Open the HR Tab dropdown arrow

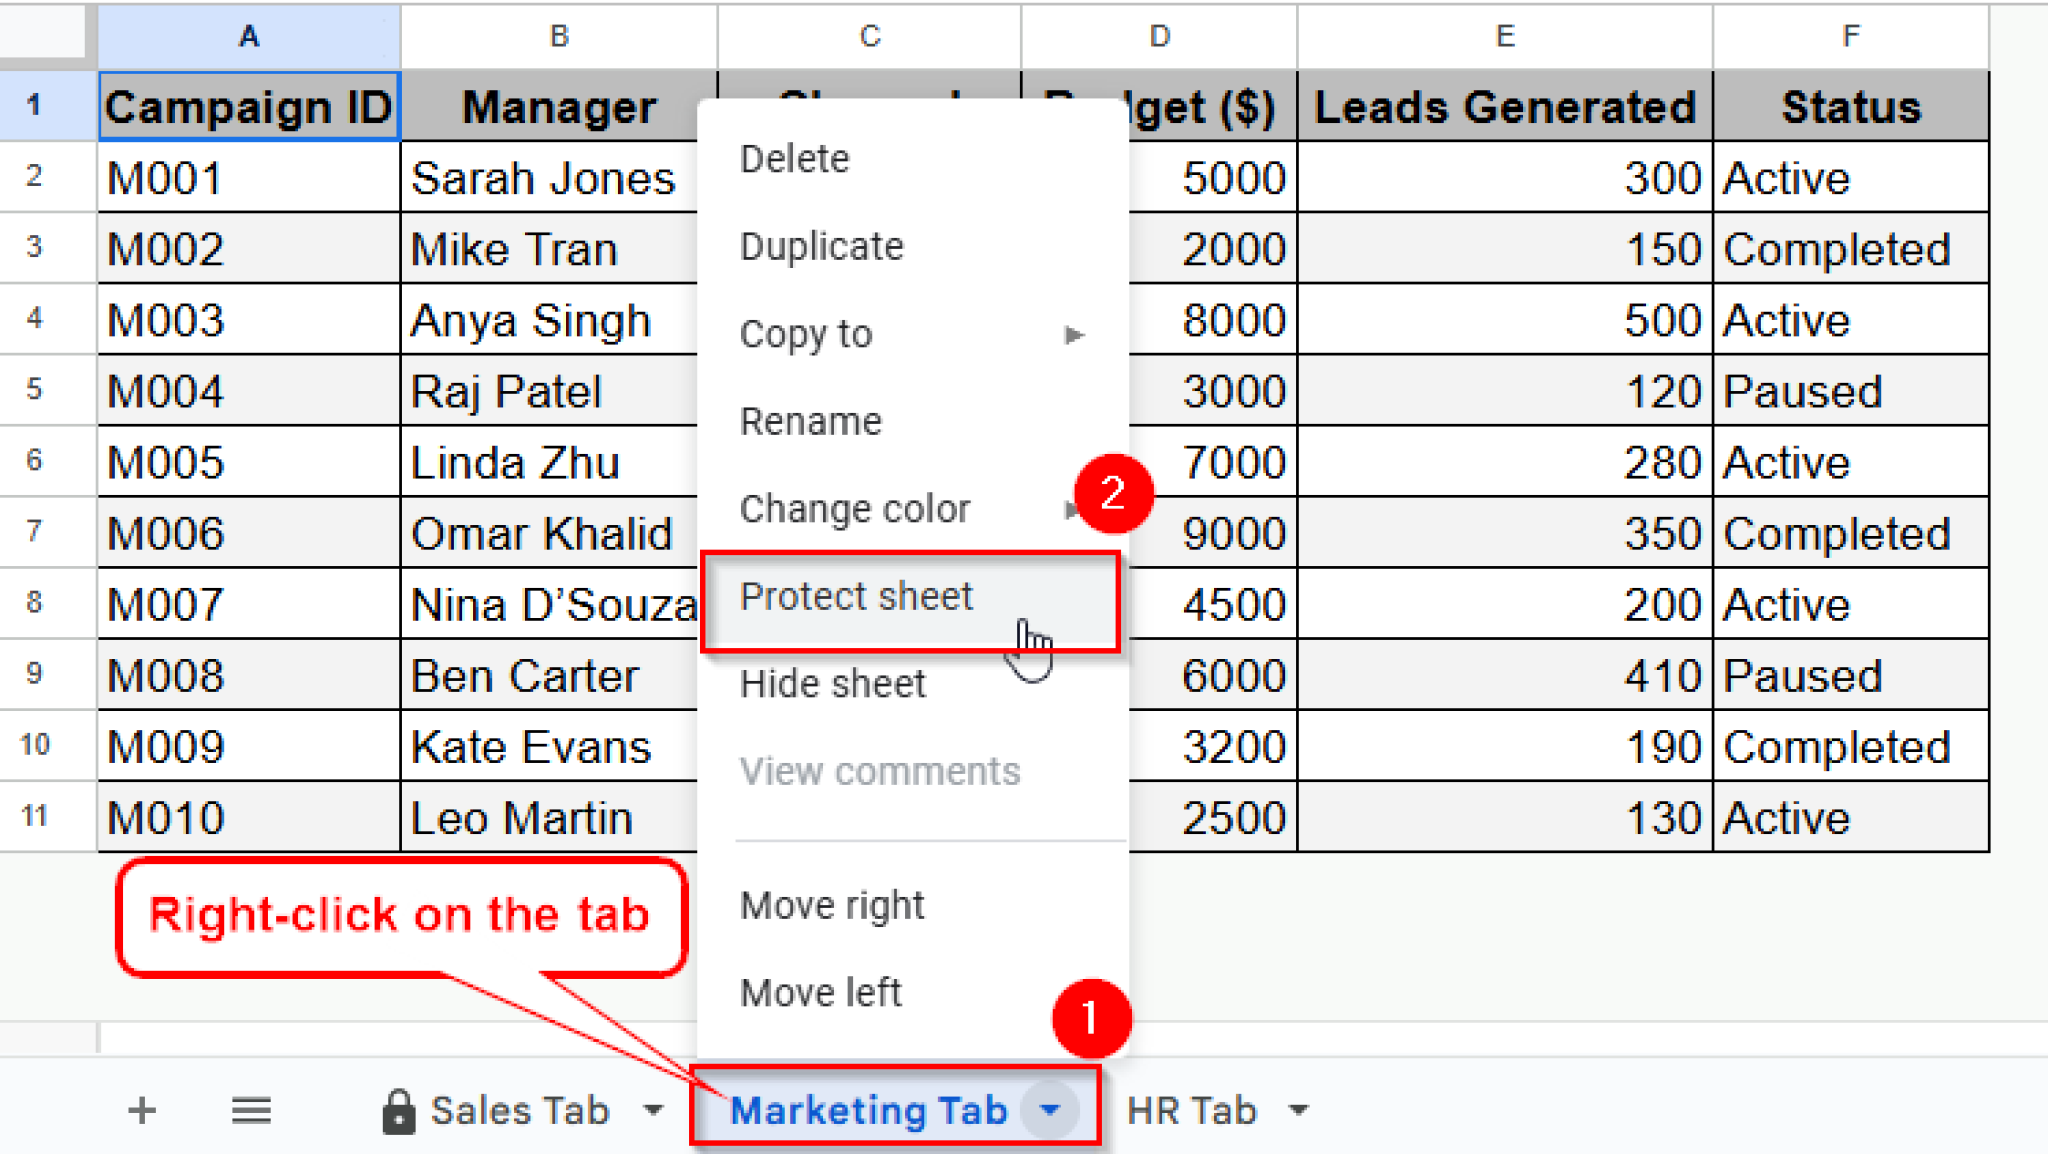(x=1298, y=1109)
